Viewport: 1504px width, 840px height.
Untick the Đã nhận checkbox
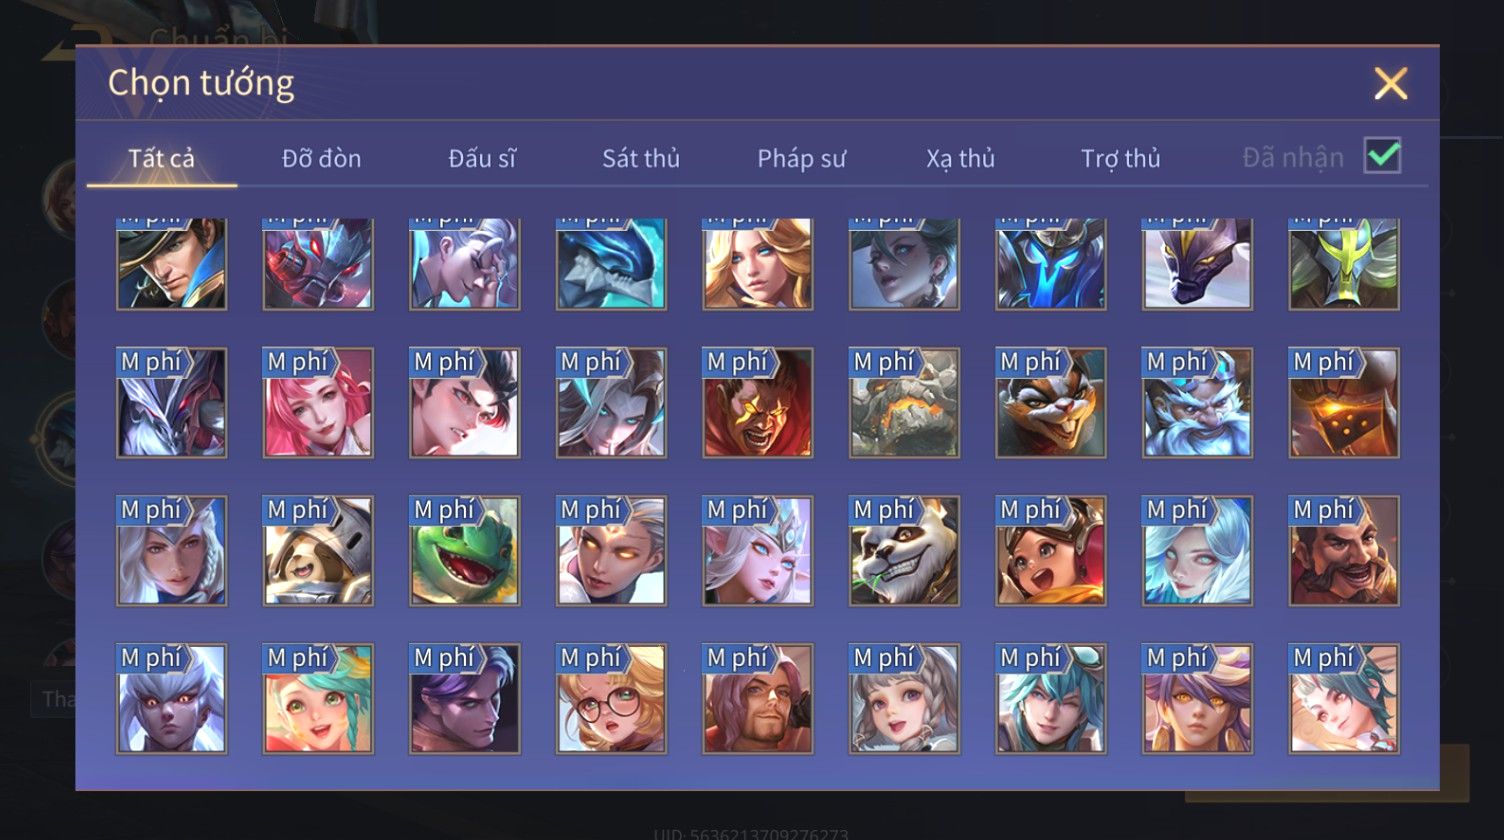click(1383, 155)
